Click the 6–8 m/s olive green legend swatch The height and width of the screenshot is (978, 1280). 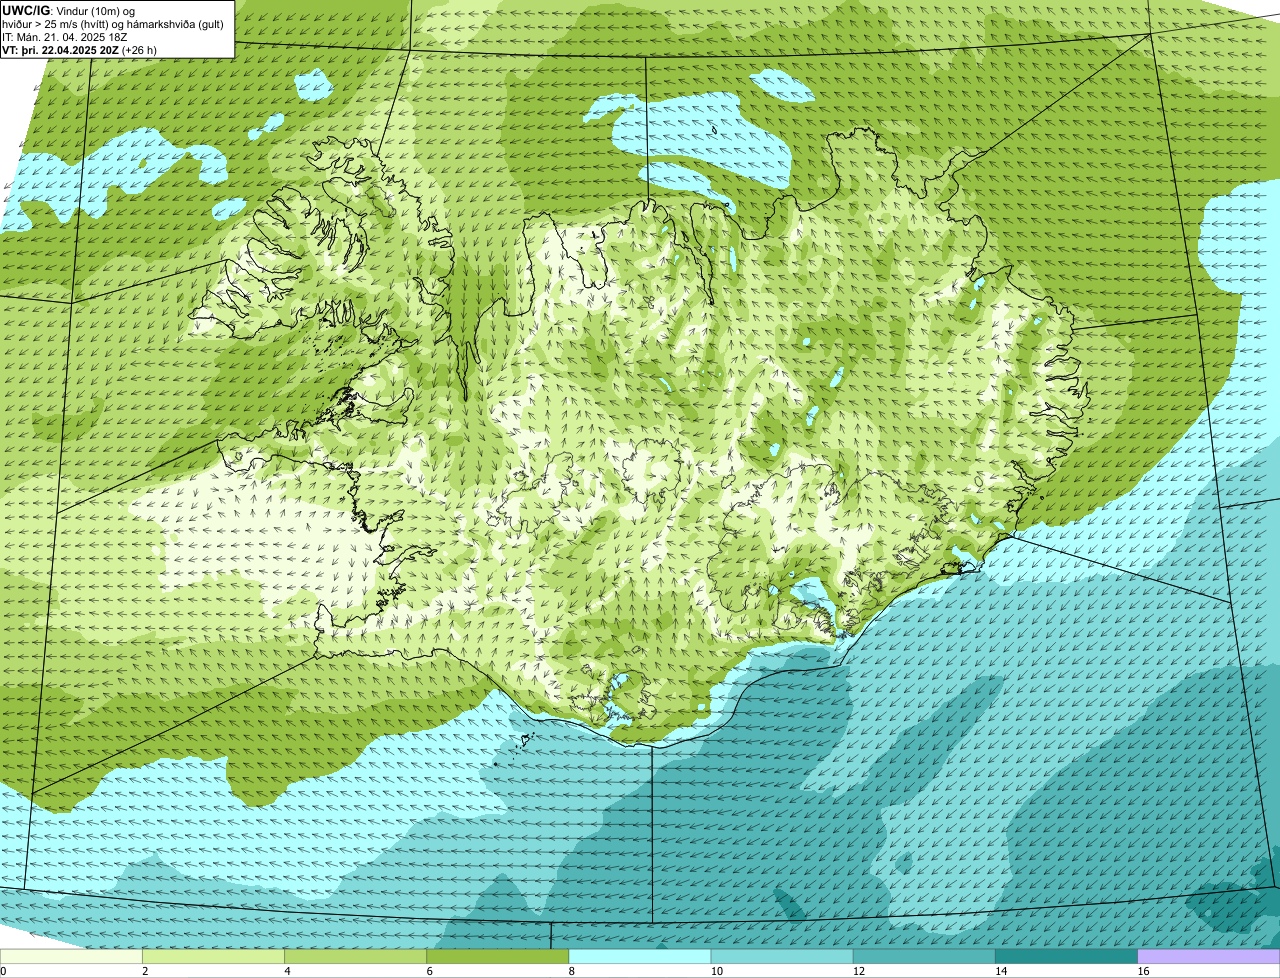498,956
